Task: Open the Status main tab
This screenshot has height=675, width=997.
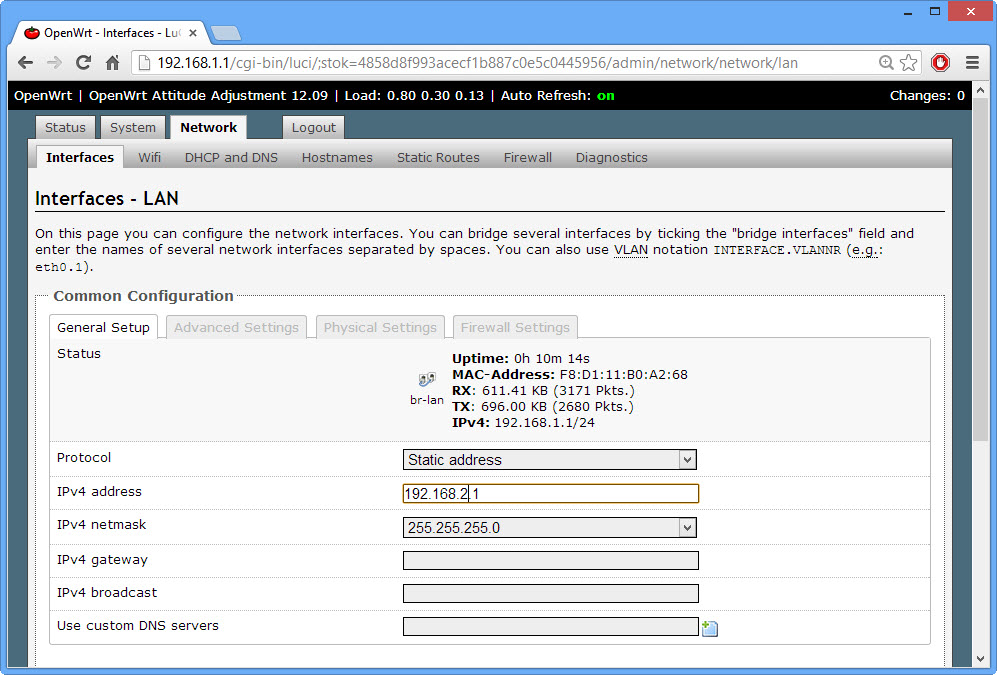Action: 65,128
